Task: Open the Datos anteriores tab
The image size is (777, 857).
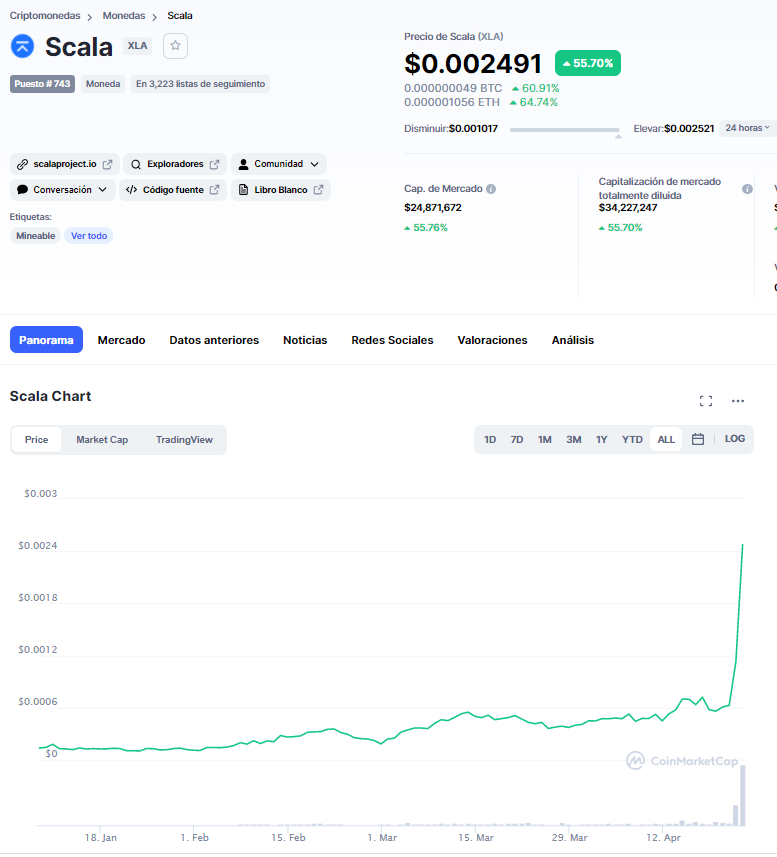Action: click(x=214, y=340)
